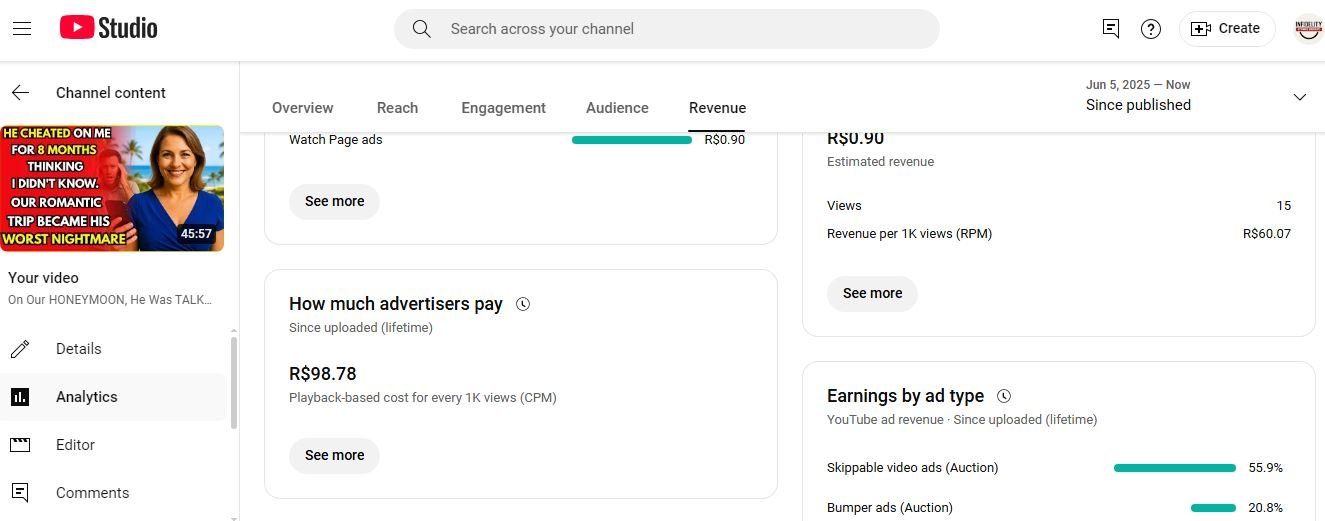Go back with Channel content arrow
The height and width of the screenshot is (521, 1325).
20,93
